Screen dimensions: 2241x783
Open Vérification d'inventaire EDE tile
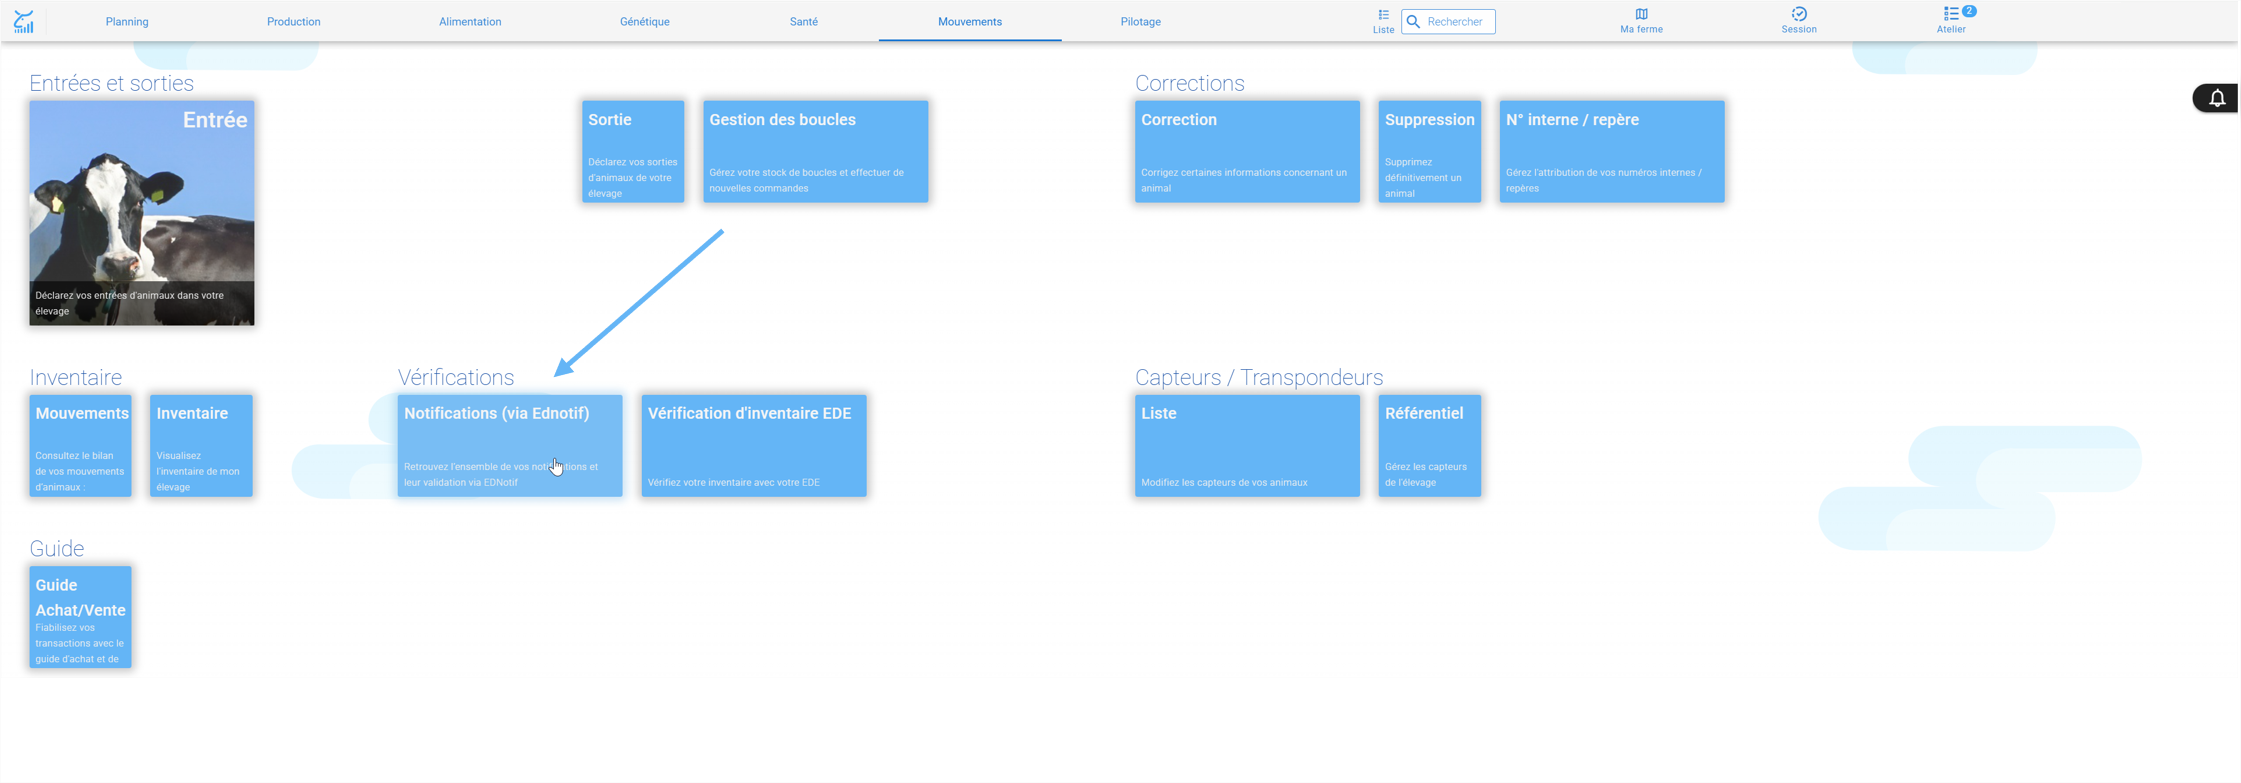point(754,445)
